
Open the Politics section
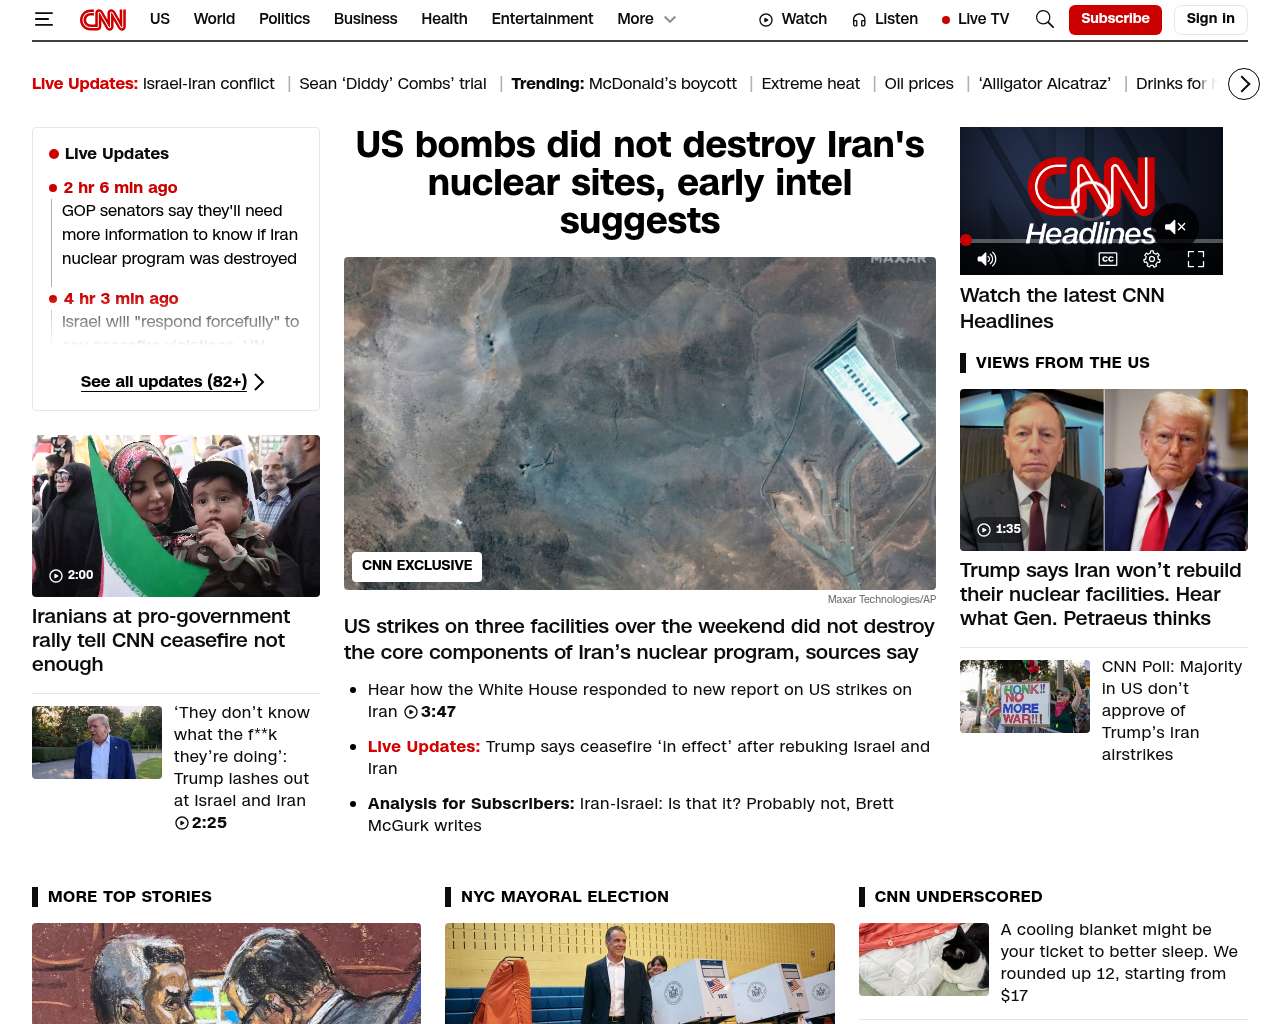284,19
